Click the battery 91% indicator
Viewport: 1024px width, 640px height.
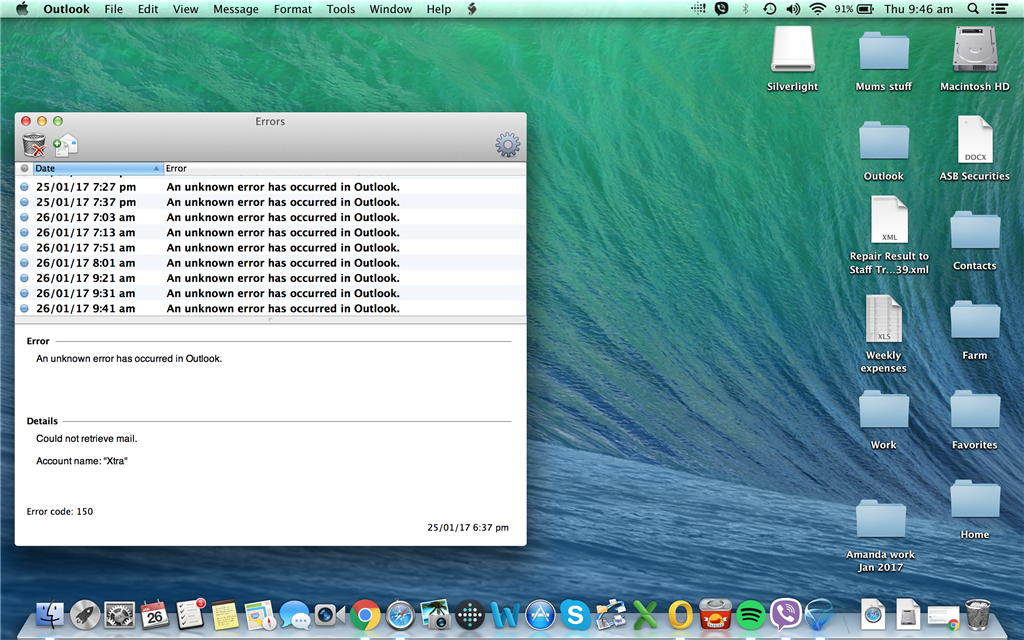(x=854, y=9)
